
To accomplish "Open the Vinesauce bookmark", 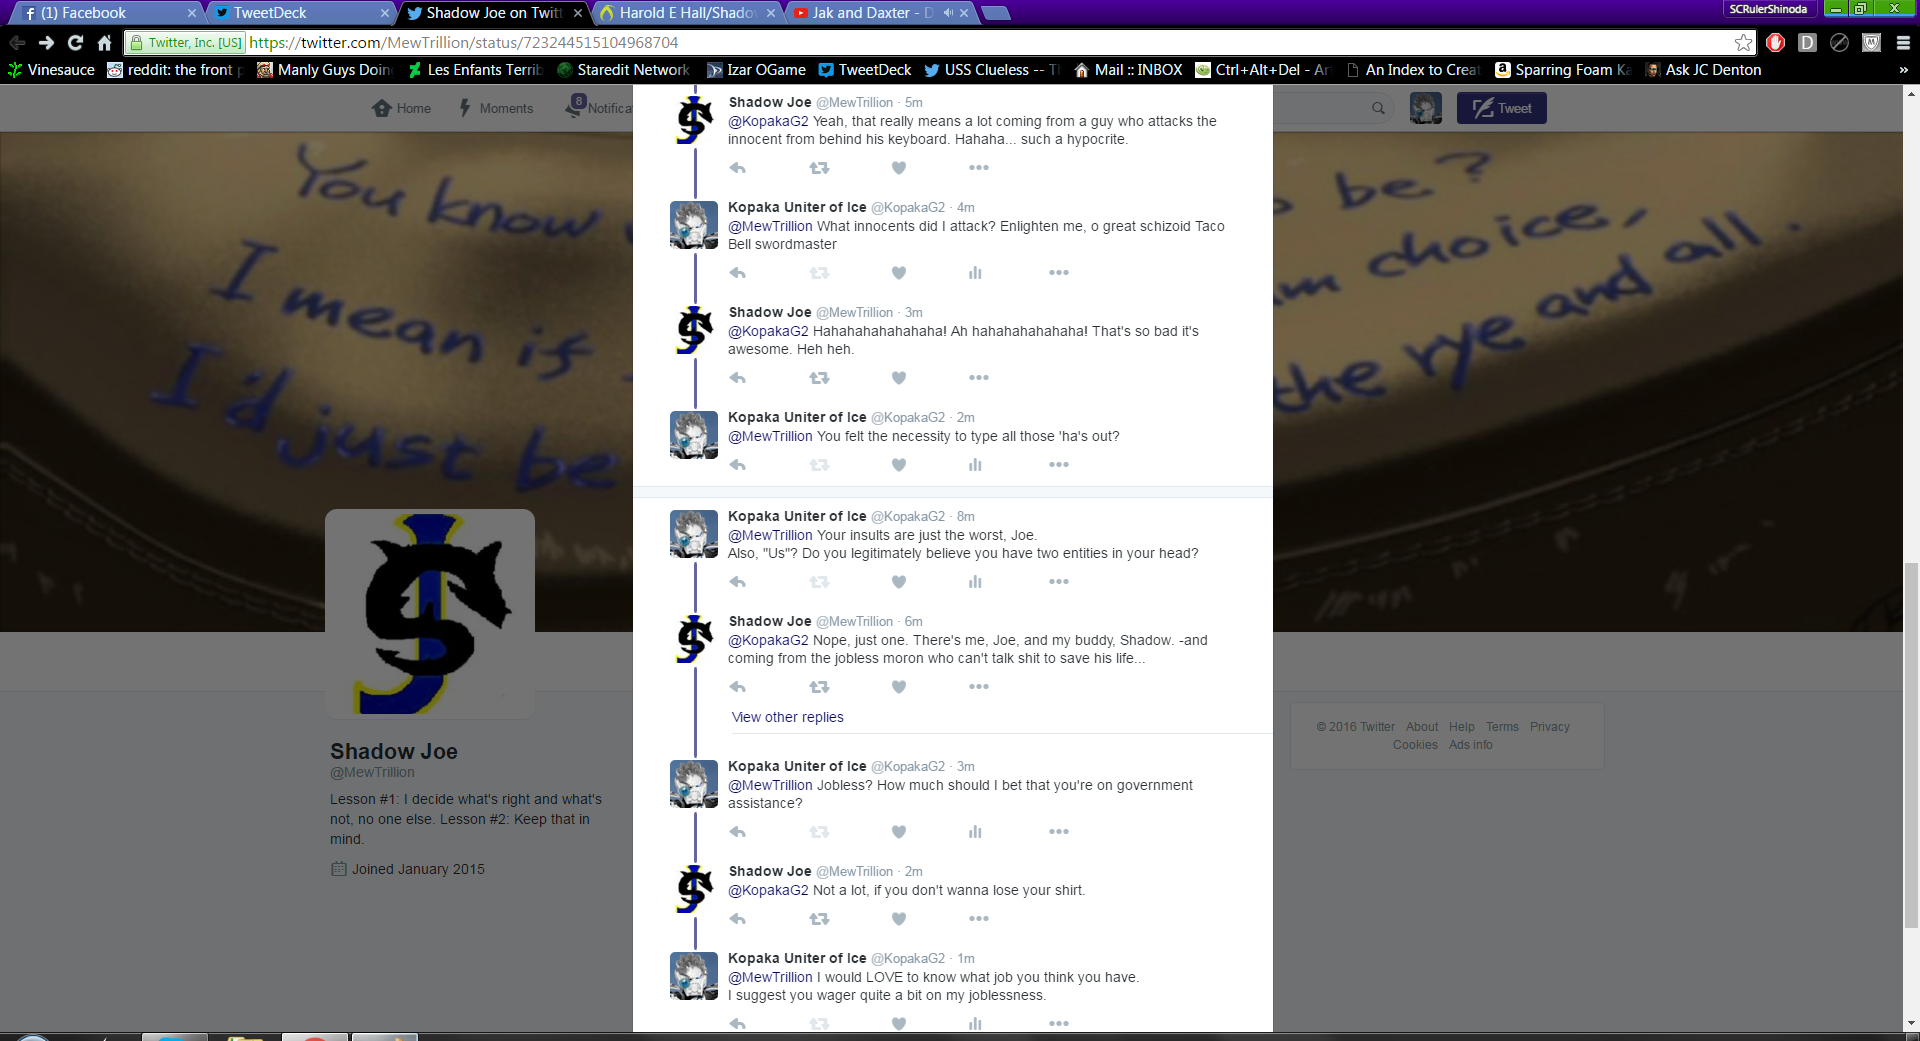I will [51, 70].
